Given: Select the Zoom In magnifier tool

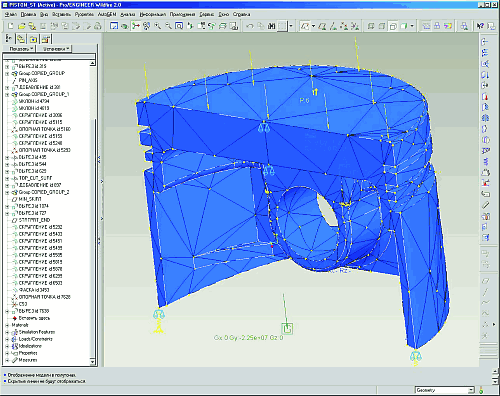Looking at the screenshot, I should (158, 26).
